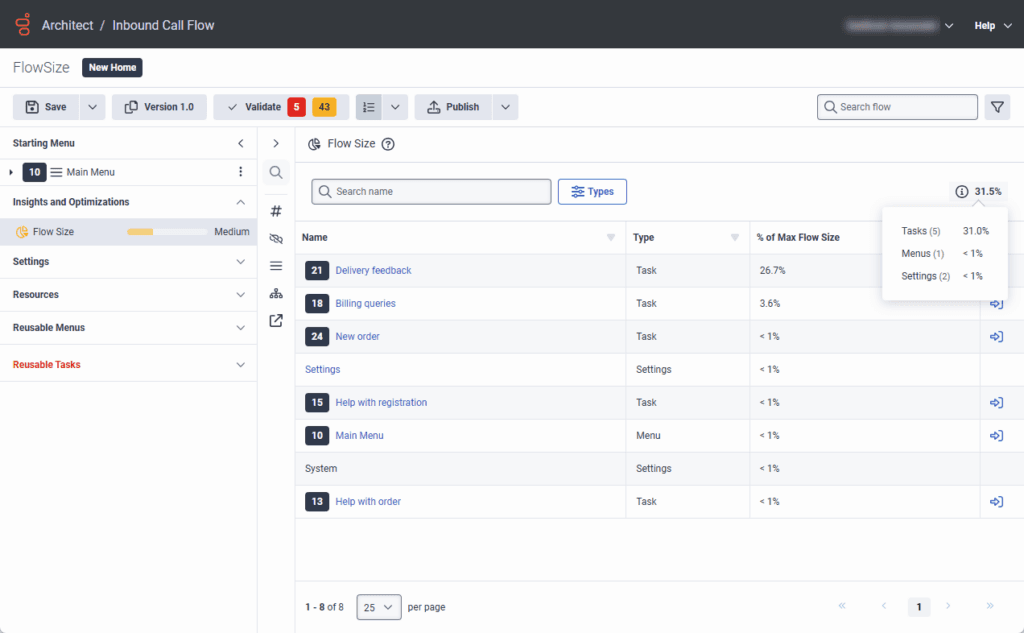This screenshot has width=1024, height=633.
Task: Click the navigation arrow icon on Billing queries row
Action: (x=996, y=303)
